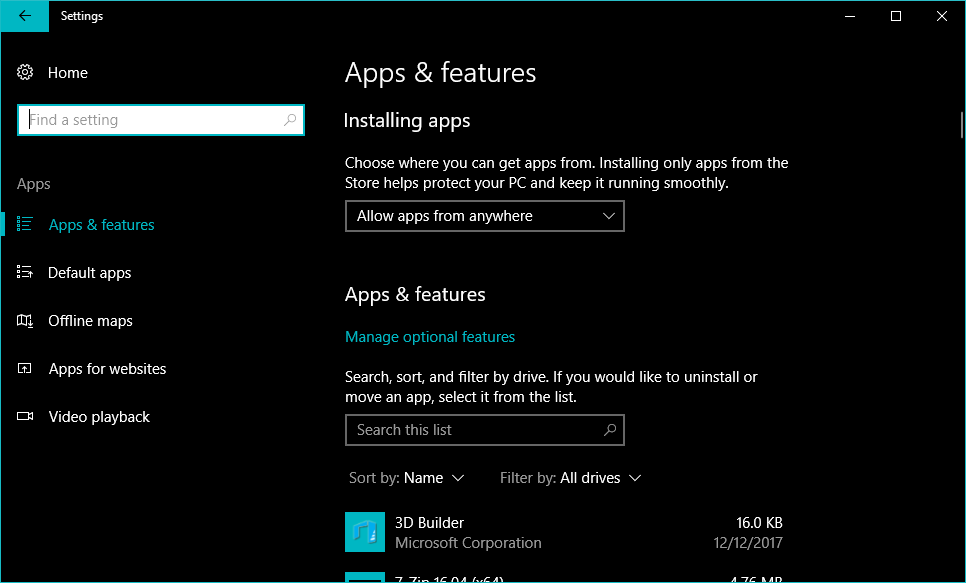Click the Default apps sidebar icon
Viewport: 966px width, 583px height.
(26, 273)
